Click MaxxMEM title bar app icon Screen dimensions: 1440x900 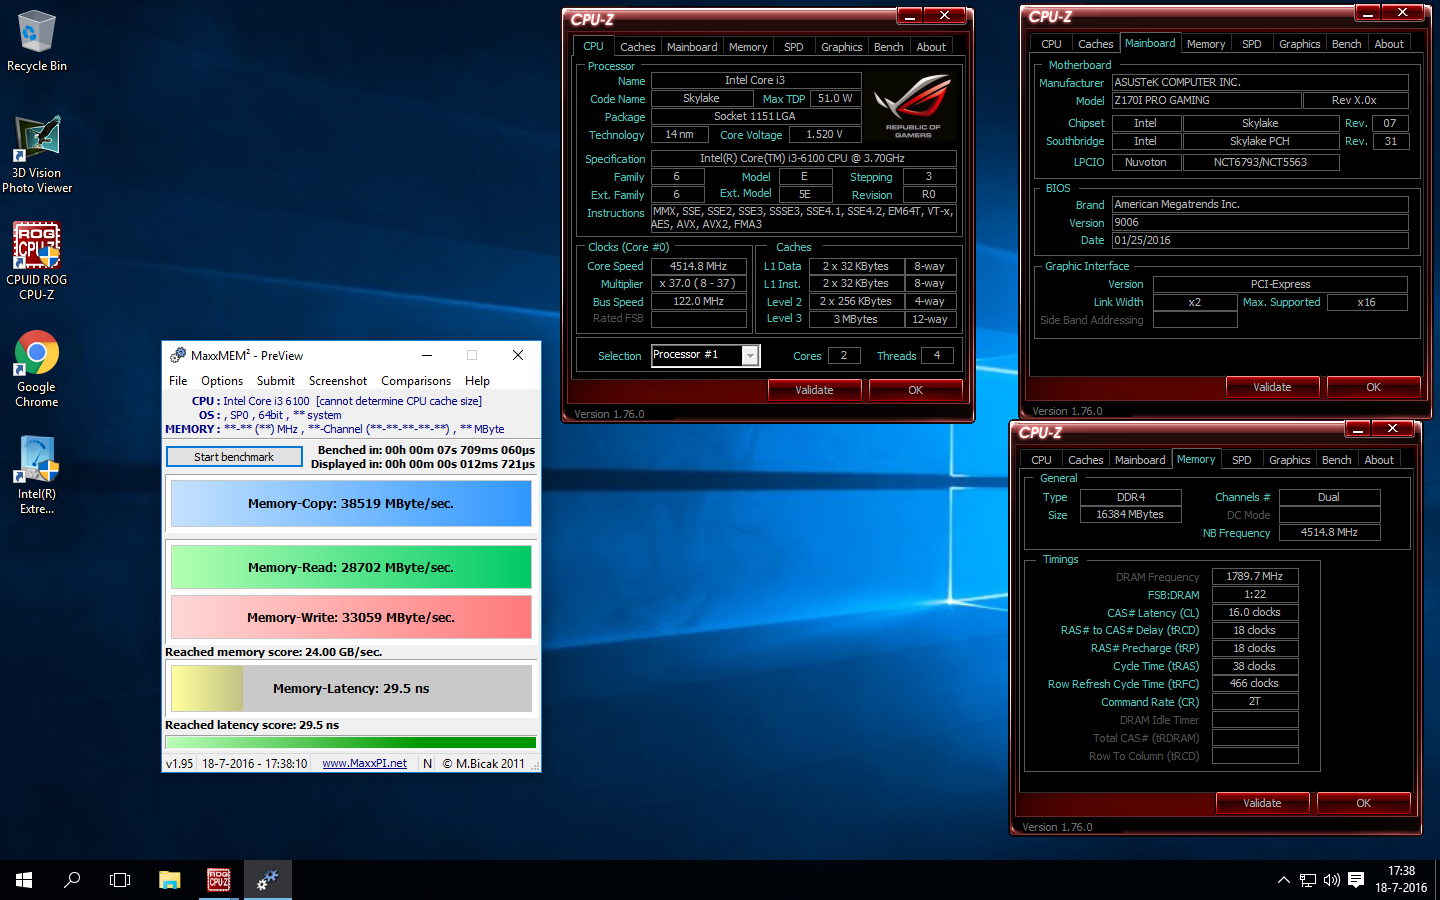[x=178, y=355]
